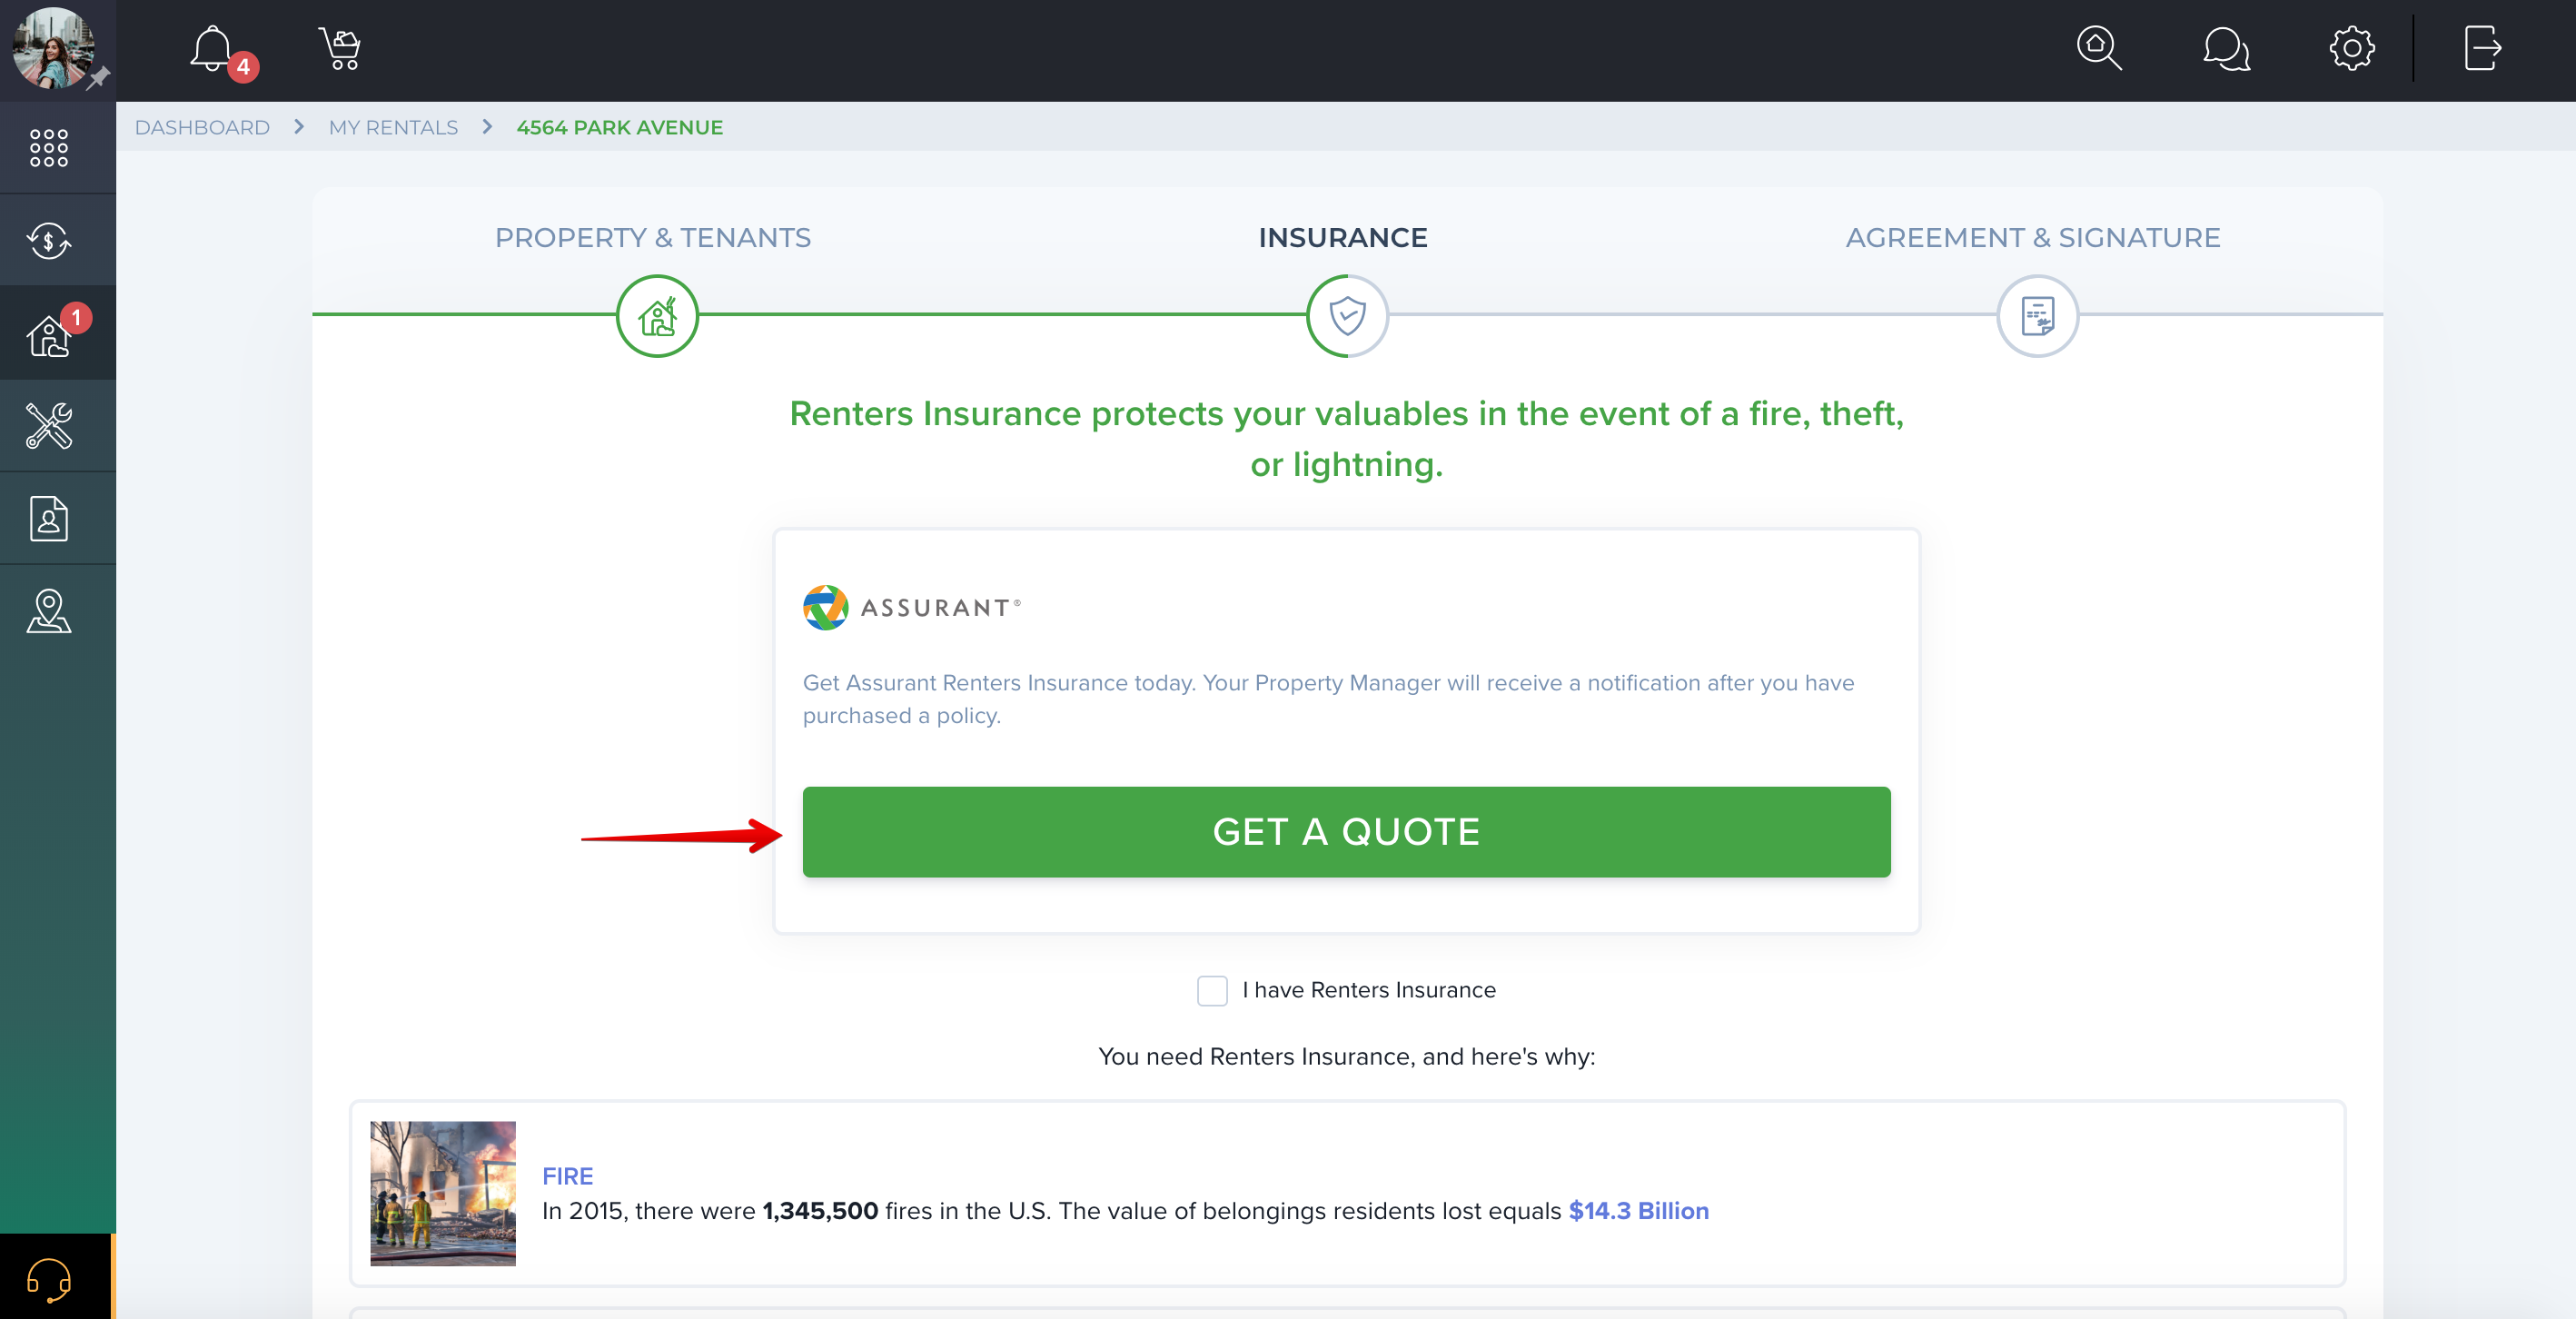Check the I have Renters Insurance box
The image size is (2576, 1319).
1212,990
